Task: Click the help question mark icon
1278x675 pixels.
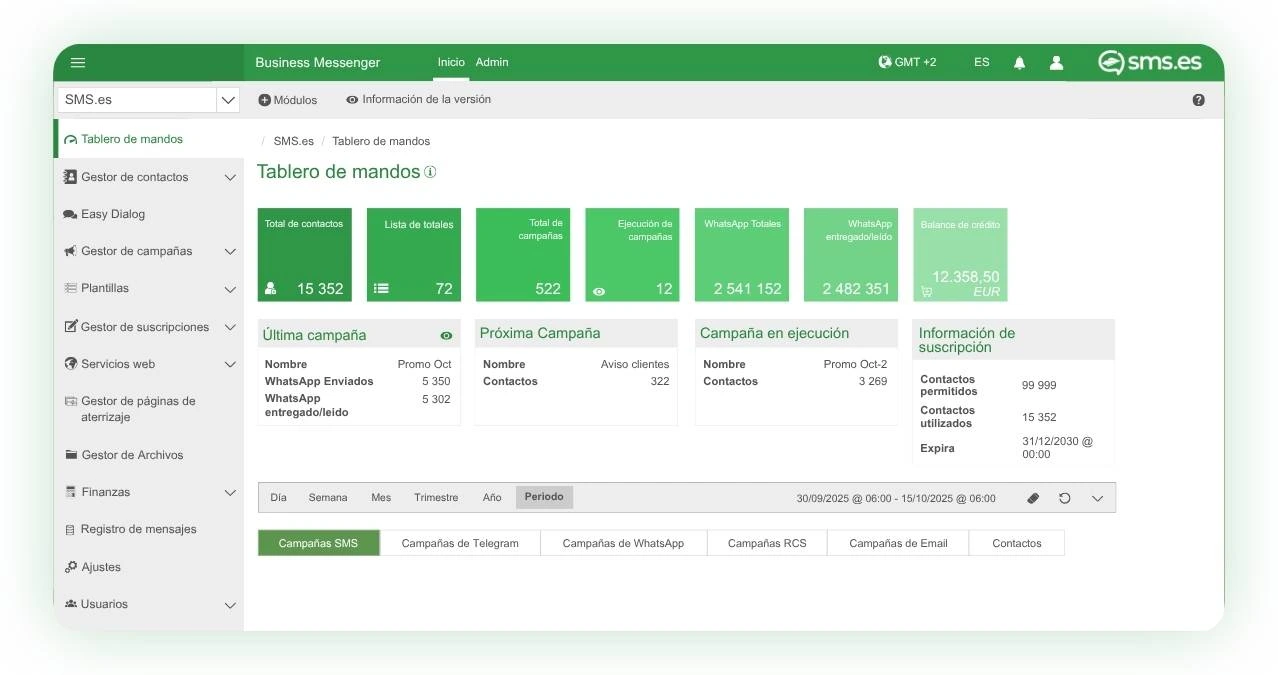Action: 1198,100
